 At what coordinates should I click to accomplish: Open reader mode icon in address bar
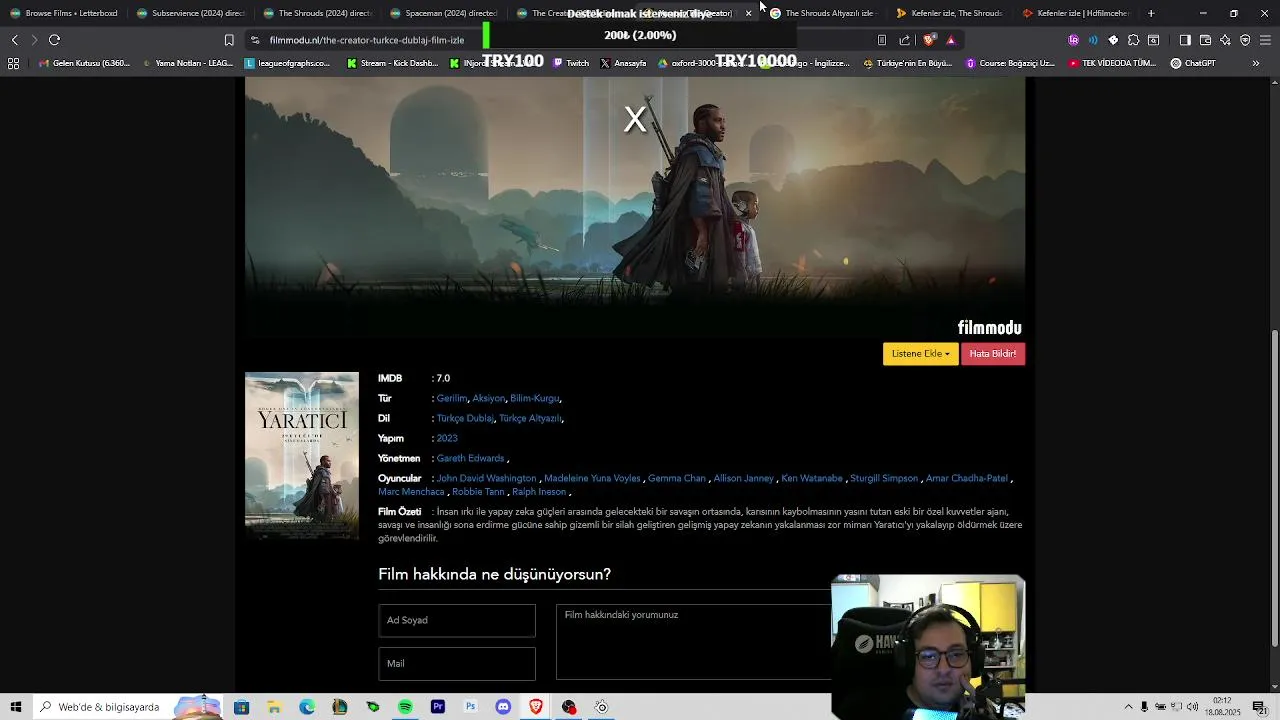pos(881,40)
